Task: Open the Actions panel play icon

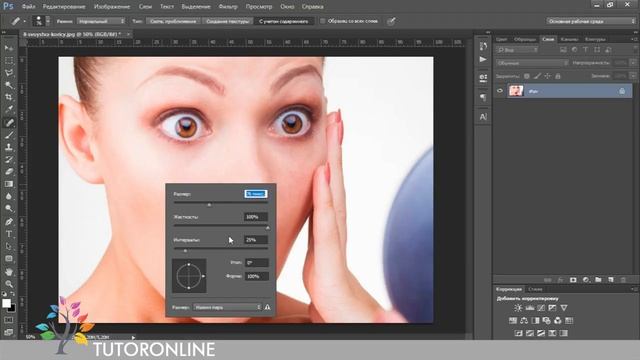Action: pyautogui.click(x=483, y=60)
